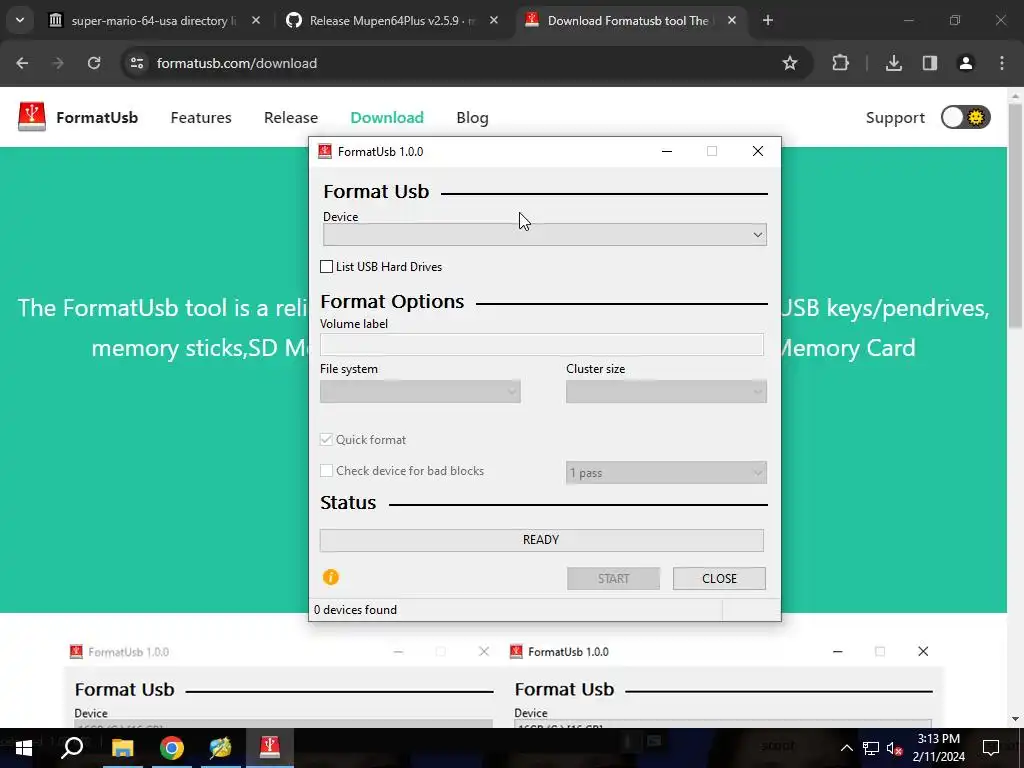Toggle the Quick format checkbox

(x=326, y=440)
